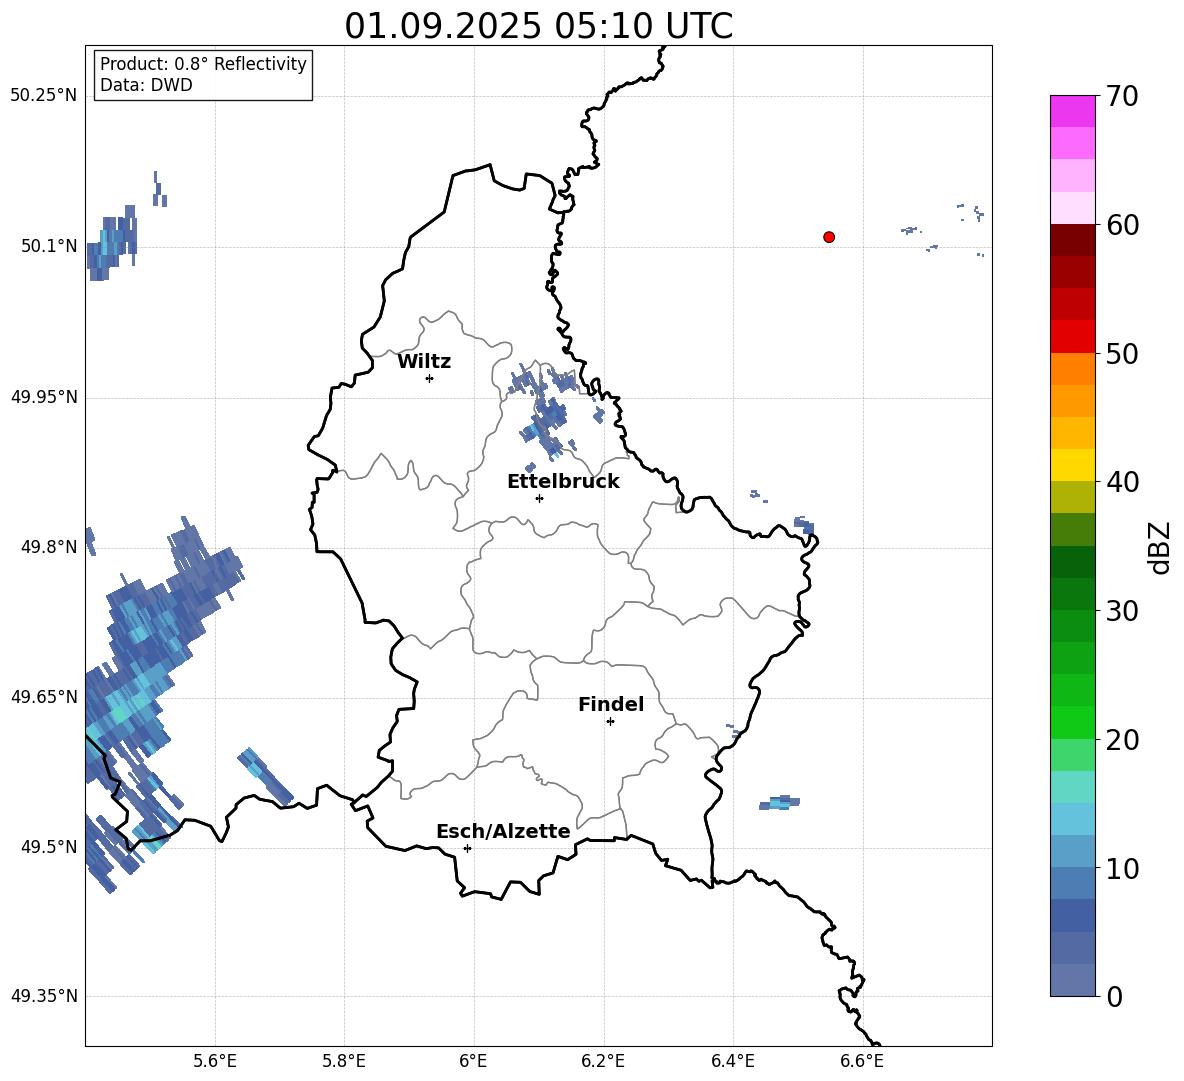Click the 50.25°N latitude label

pyautogui.click(x=44, y=96)
